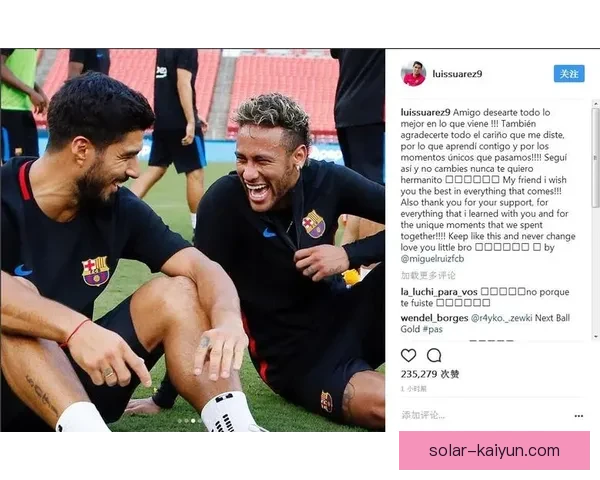This screenshot has width=600, height=480.
Task: Open luissuarez9 profile from header username
Action: coord(457,73)
